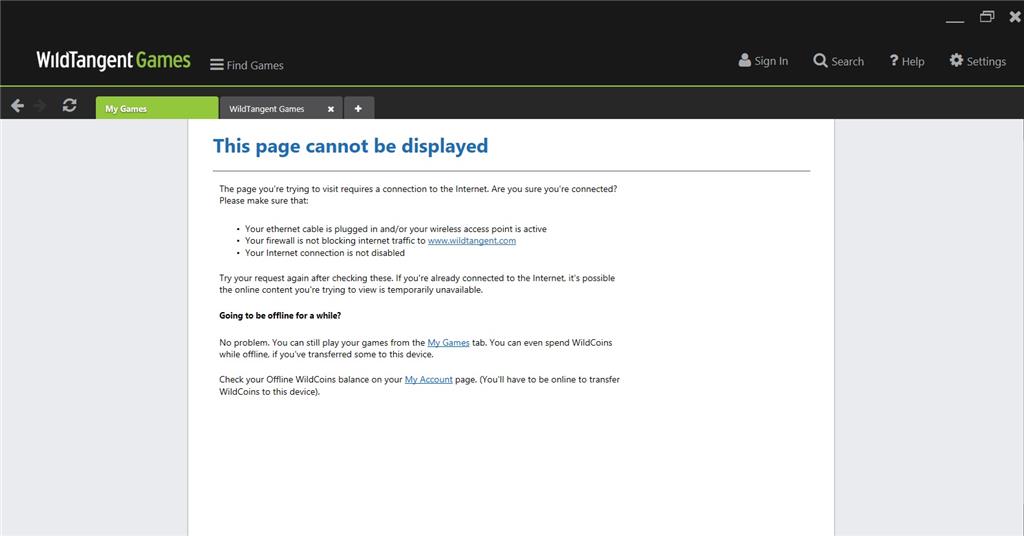Viewport: 1024px width, 536px height.
Task: Click Sign In in the header
Action: point(763,61)
